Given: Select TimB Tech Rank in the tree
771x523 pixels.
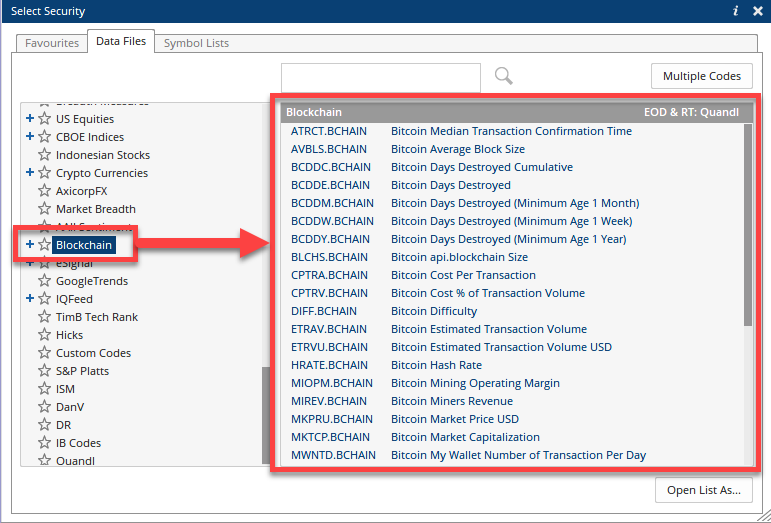Looking at the screenshot, I should click(x=97, y=317).
